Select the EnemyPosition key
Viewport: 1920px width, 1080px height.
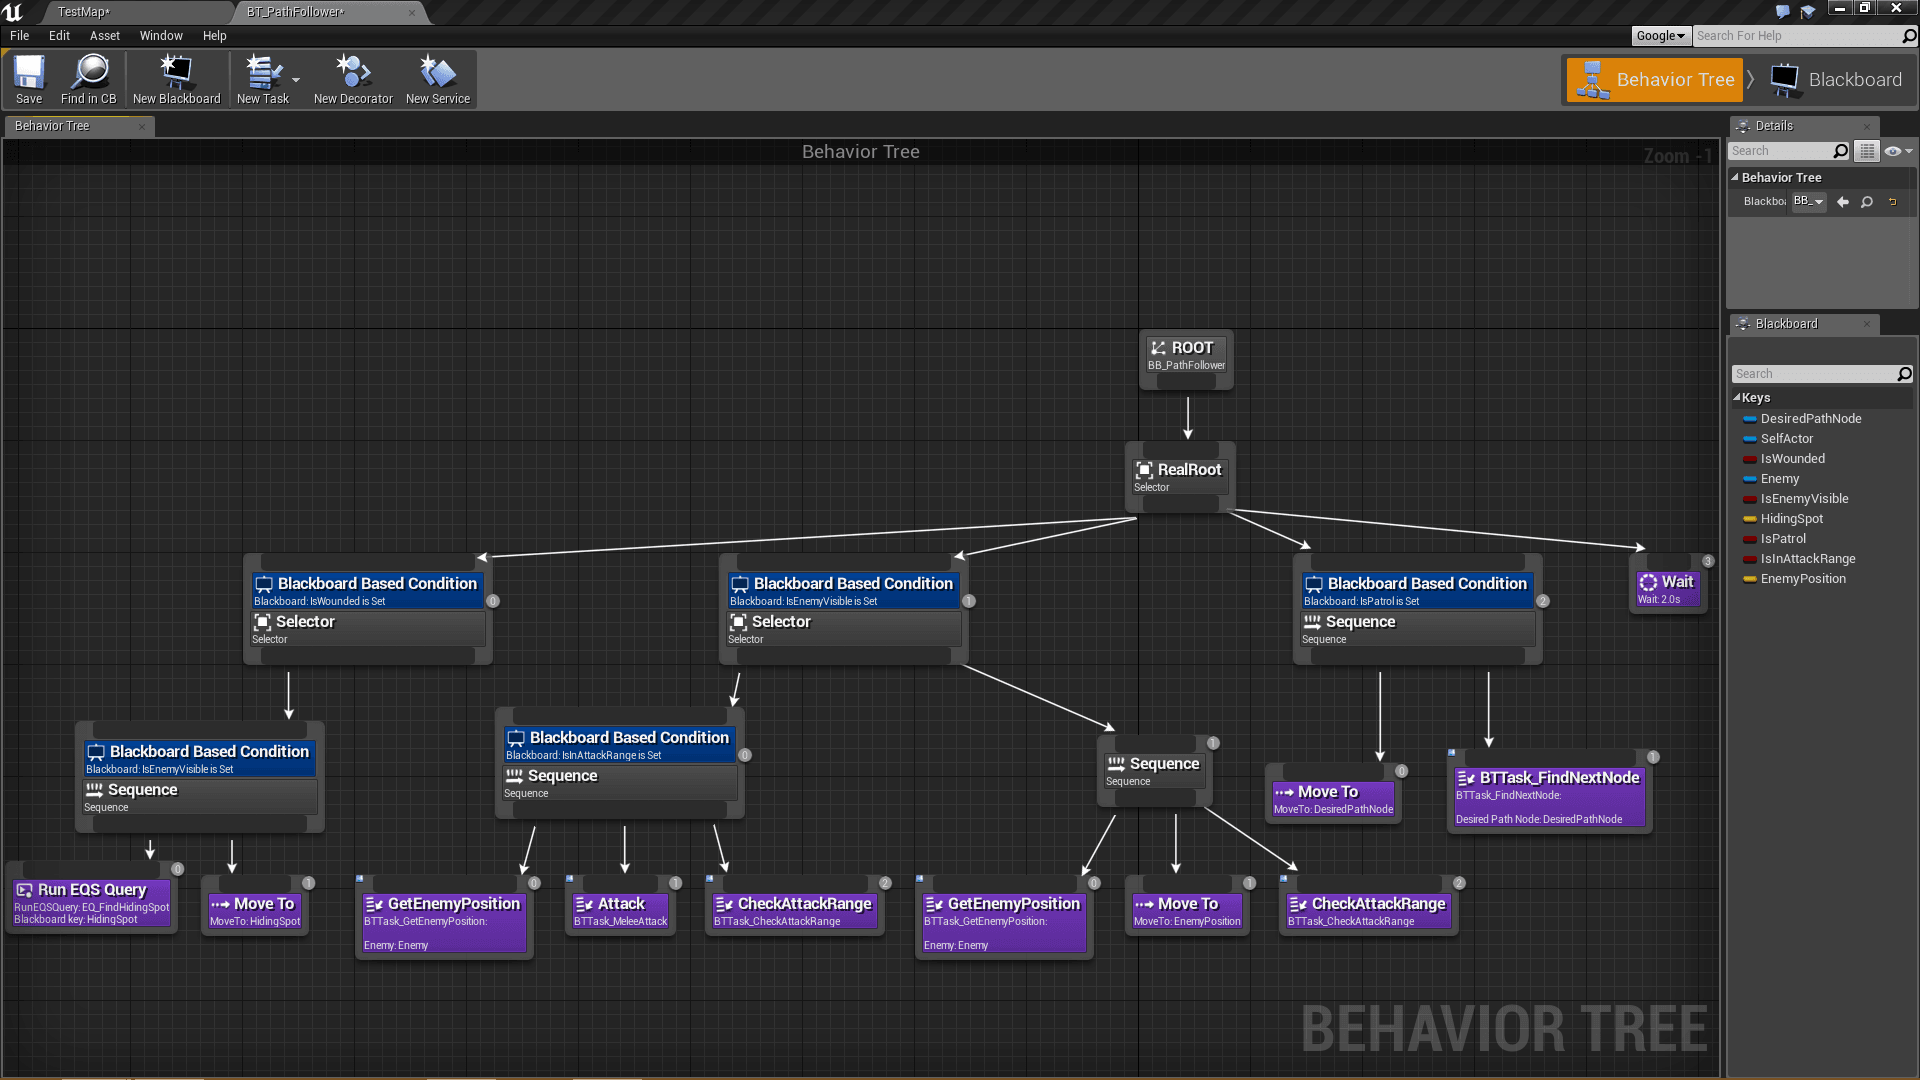click(x=1802, y=579)
